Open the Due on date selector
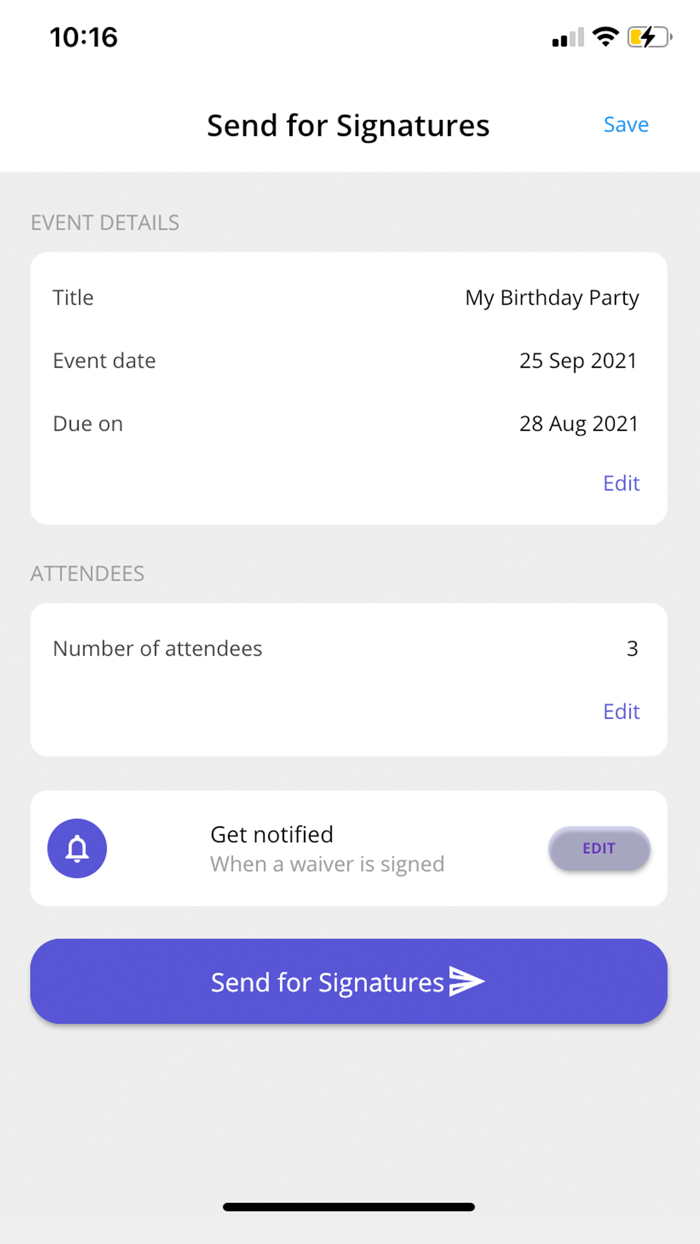This screenshot has height=1244, width=700. coord(578,423)
